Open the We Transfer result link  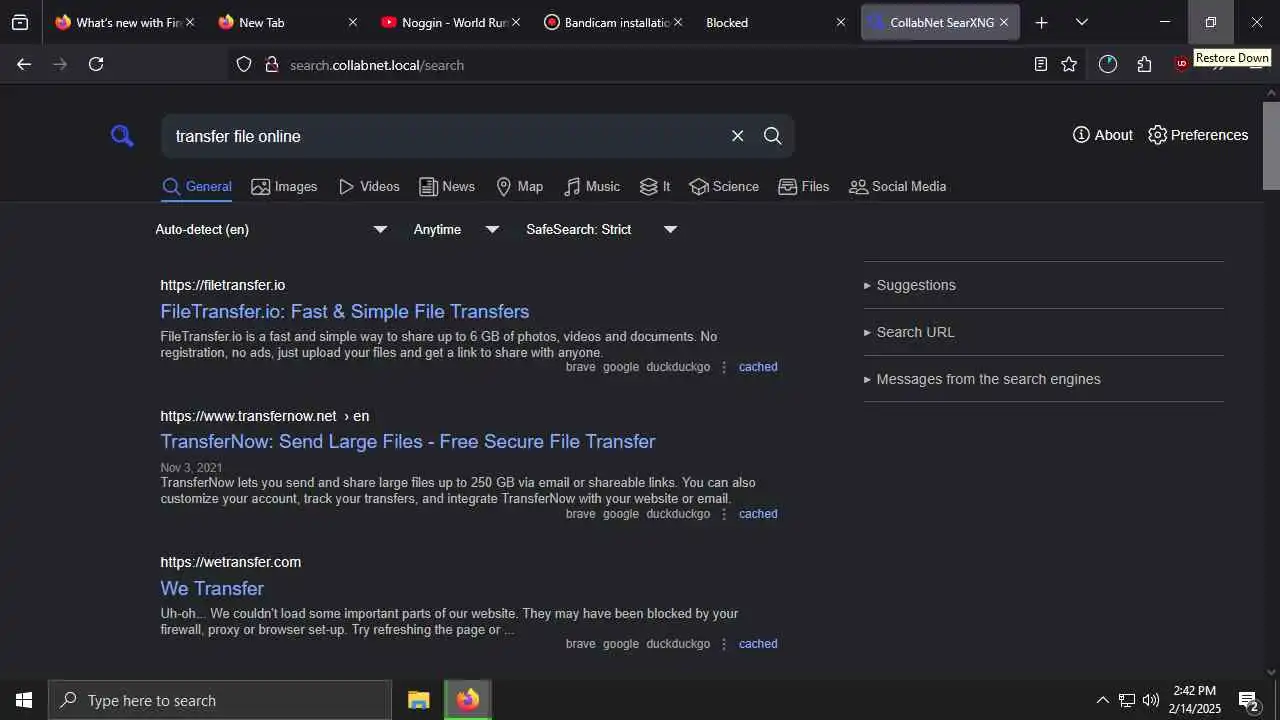point(212,588)
